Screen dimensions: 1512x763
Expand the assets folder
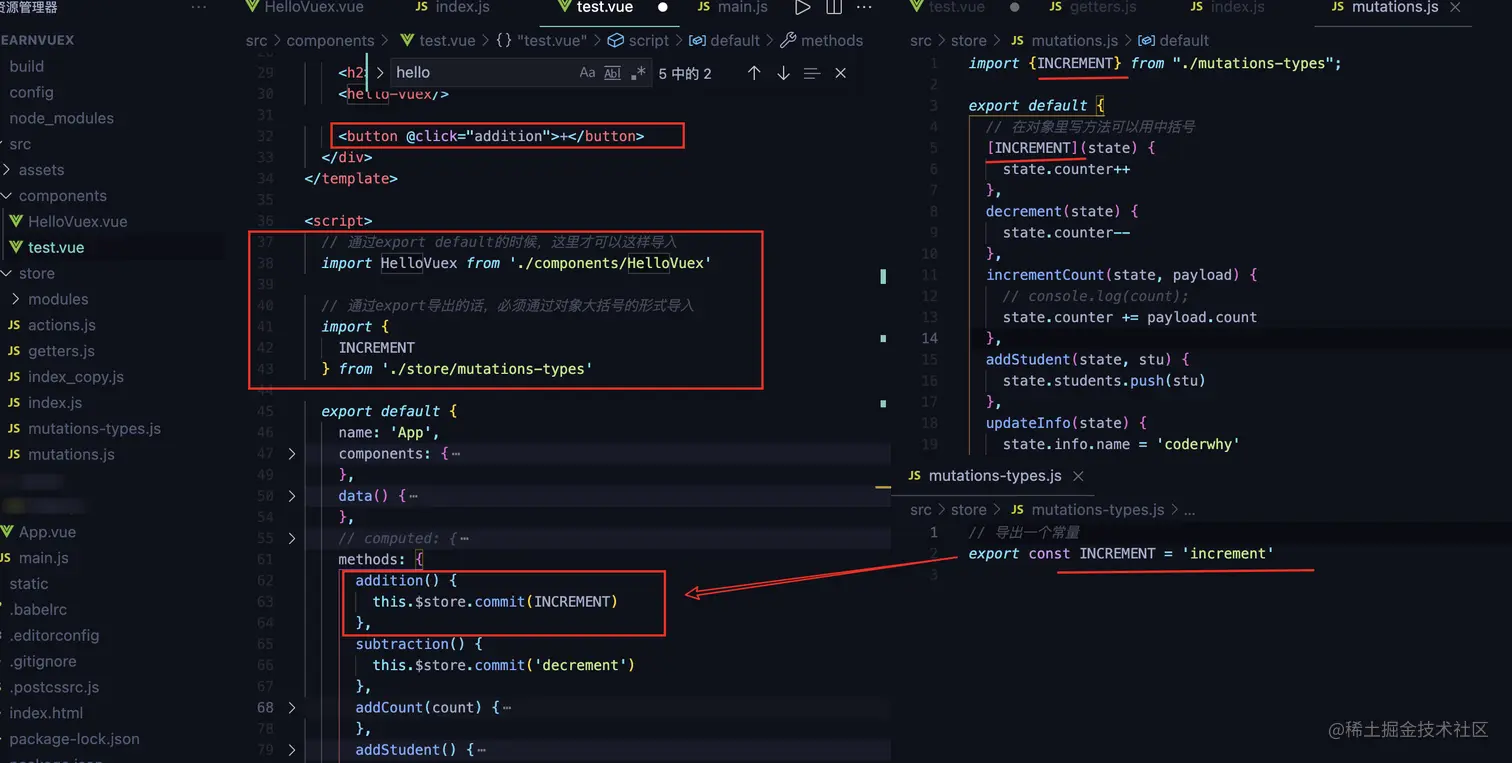(x=41, y=170)
